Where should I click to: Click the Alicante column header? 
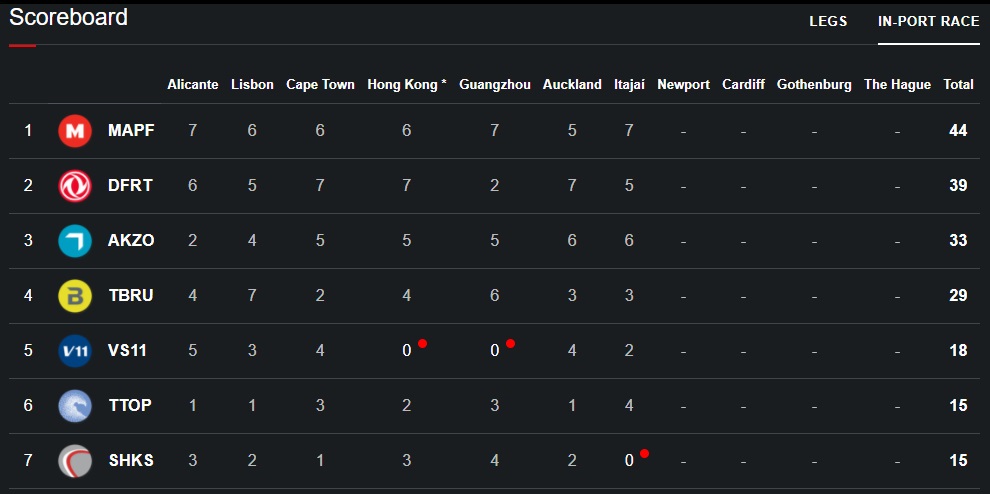(193, 85)
